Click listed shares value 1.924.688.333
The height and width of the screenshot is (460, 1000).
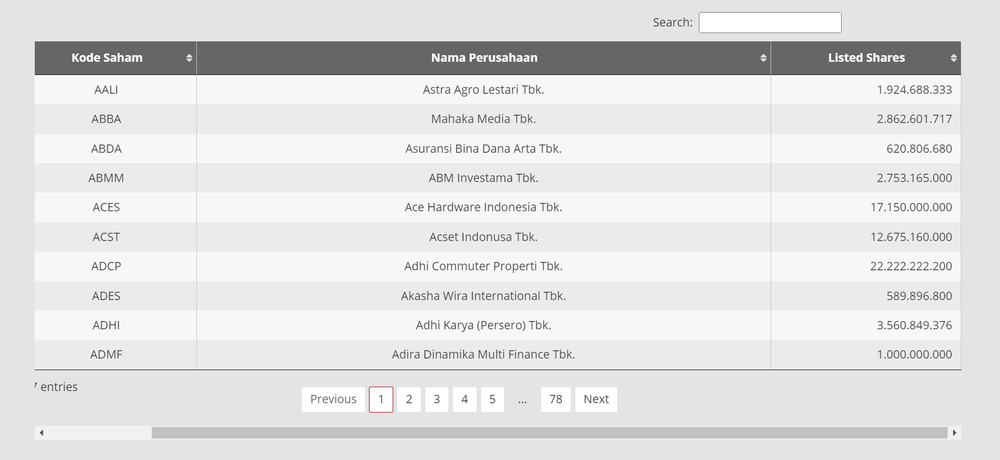[914, 90]
